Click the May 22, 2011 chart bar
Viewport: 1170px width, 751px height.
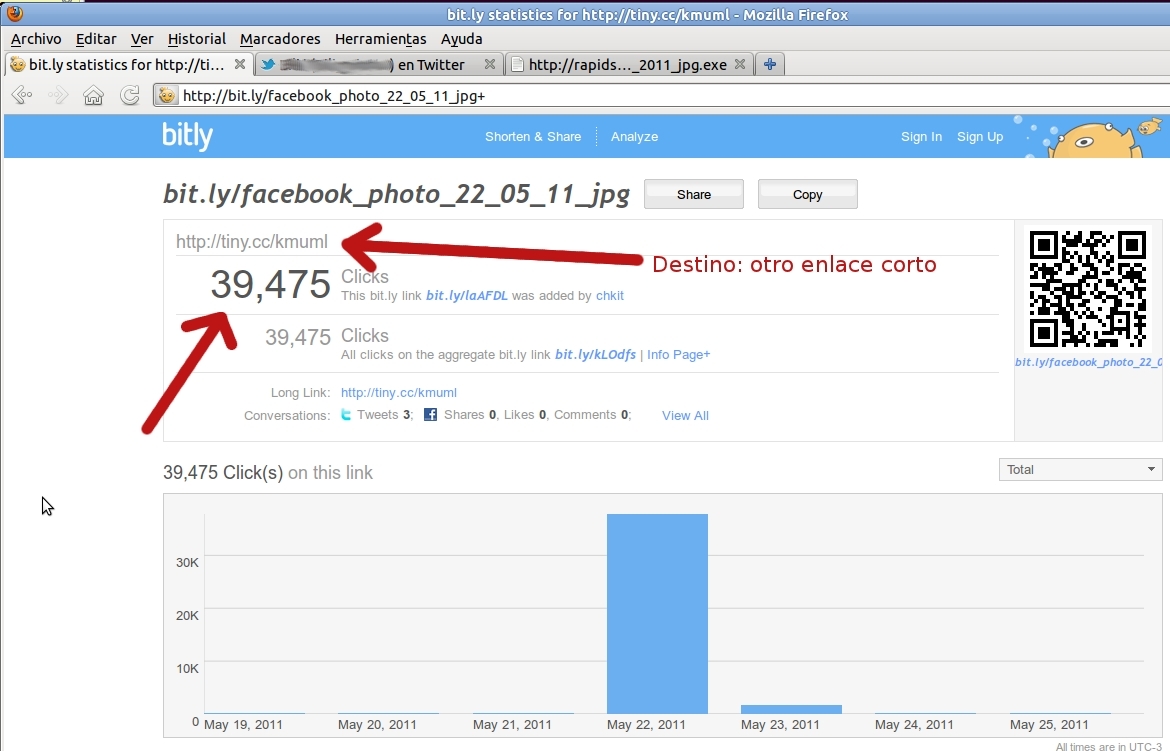click(657, 614)
